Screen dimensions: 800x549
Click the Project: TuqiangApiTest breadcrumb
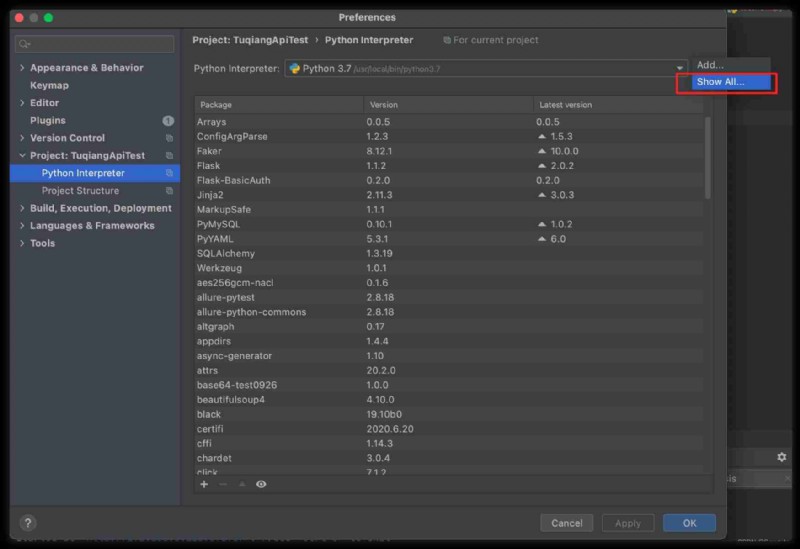tap(250, 40)
